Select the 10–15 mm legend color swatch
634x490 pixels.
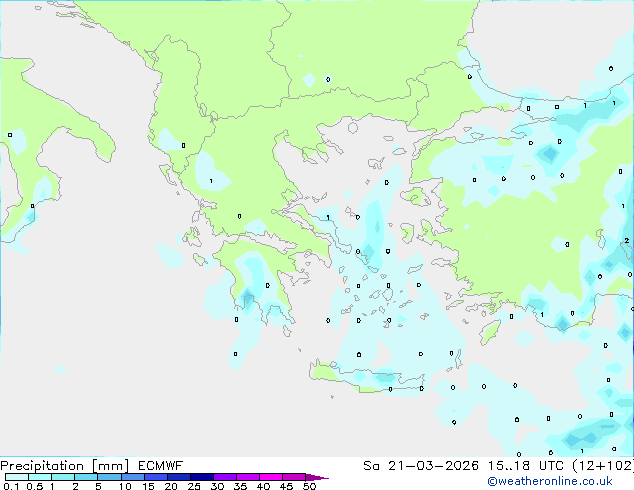tap(132, 477)
